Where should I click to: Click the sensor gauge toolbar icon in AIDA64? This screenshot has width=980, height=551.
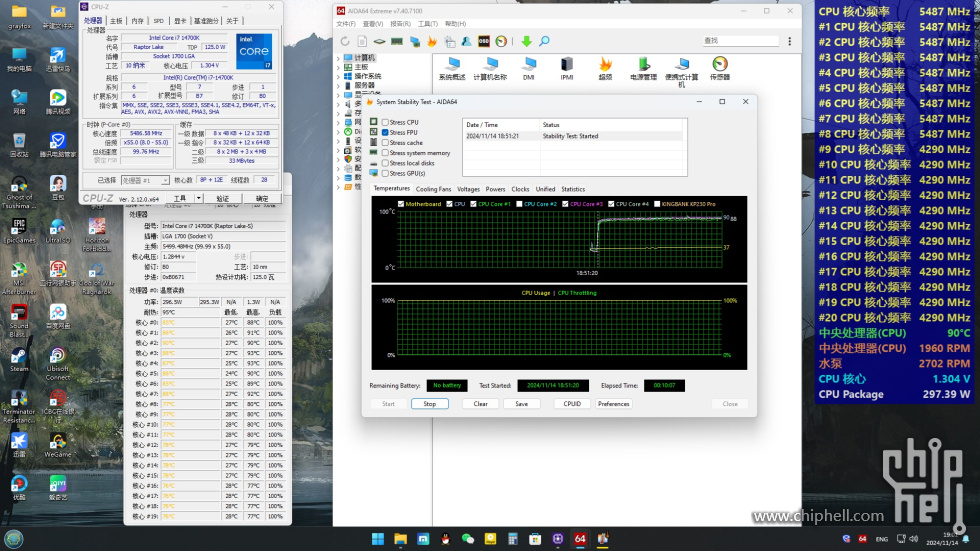tap(501, 41)
